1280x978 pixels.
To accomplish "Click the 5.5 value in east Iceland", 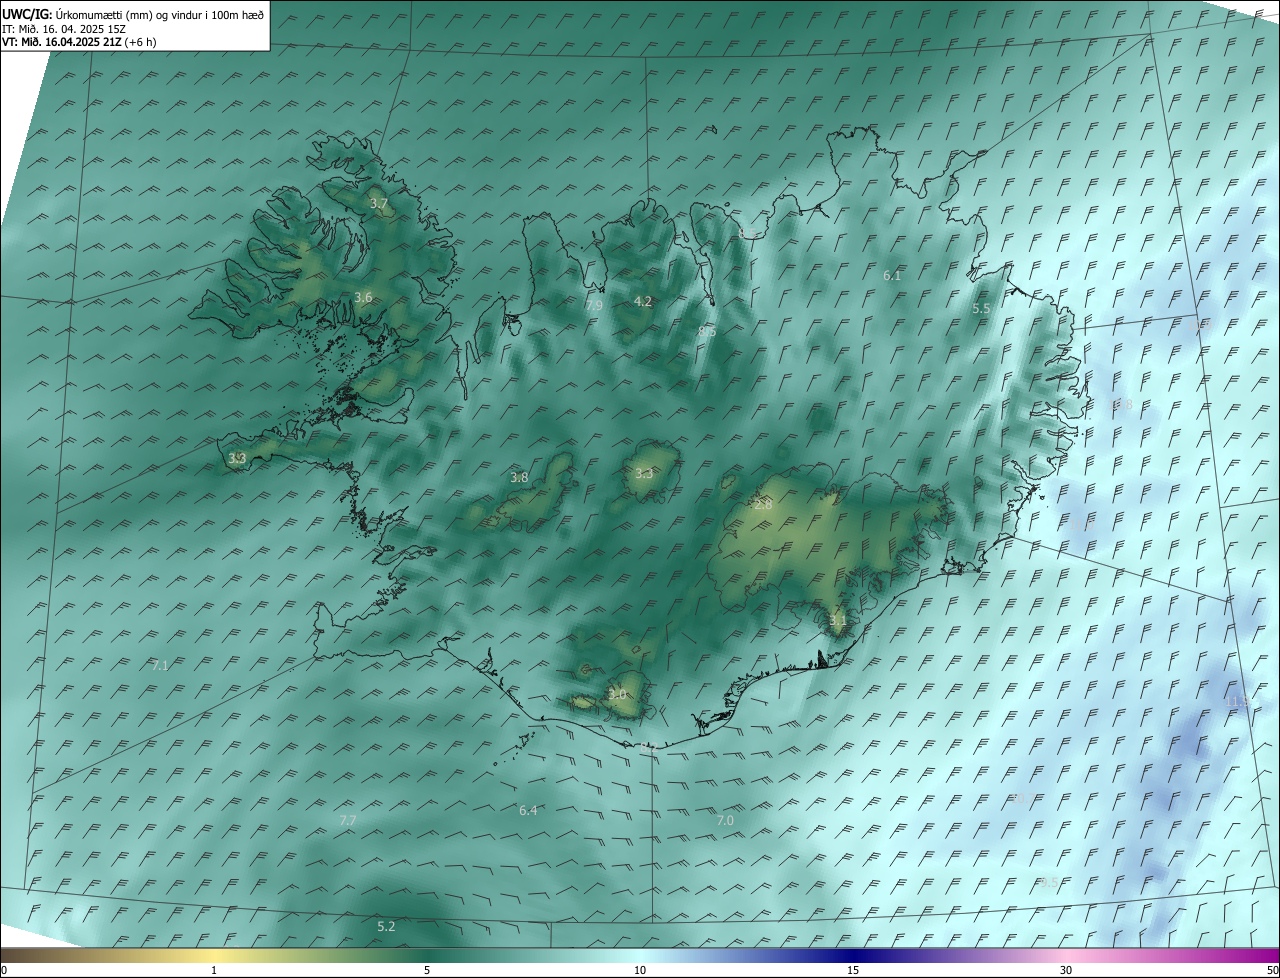I will coord(981,309).
